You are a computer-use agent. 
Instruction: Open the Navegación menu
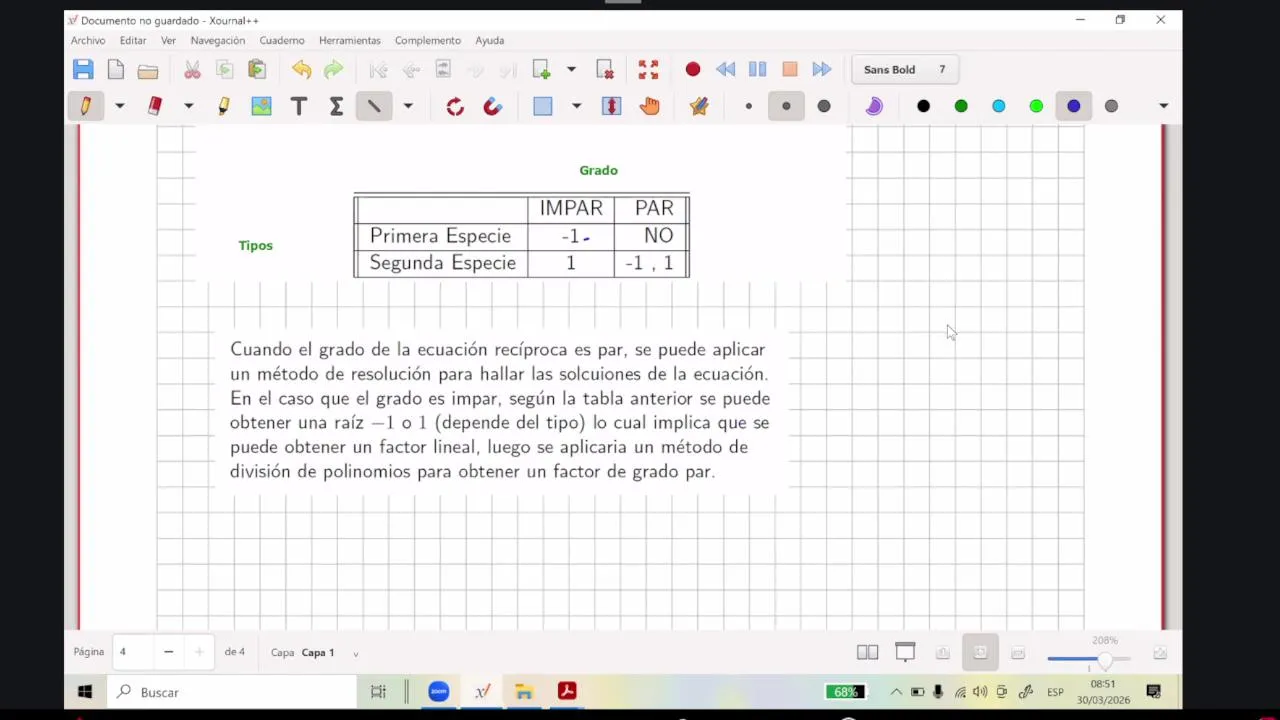pos(218,41)
